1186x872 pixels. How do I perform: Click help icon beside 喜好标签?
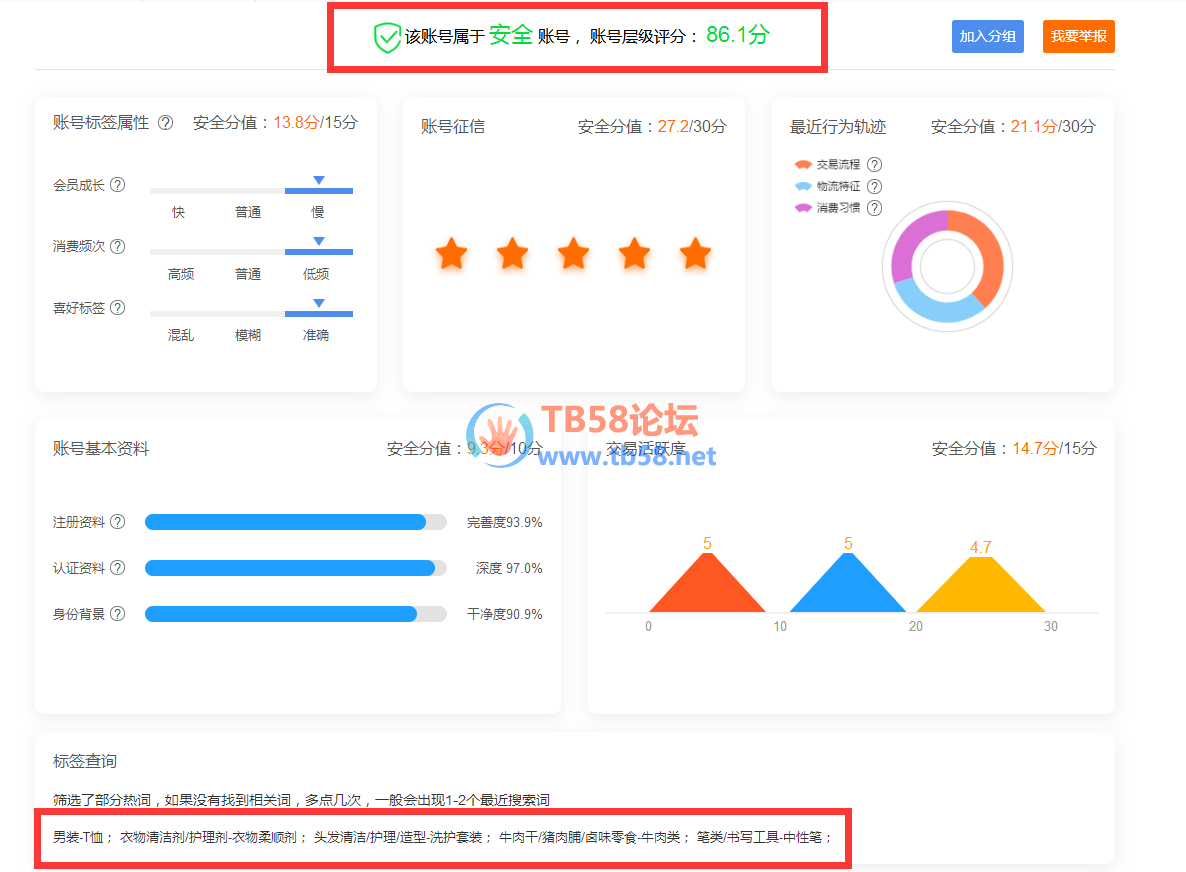pyautogui.click(x=118, y=308)
